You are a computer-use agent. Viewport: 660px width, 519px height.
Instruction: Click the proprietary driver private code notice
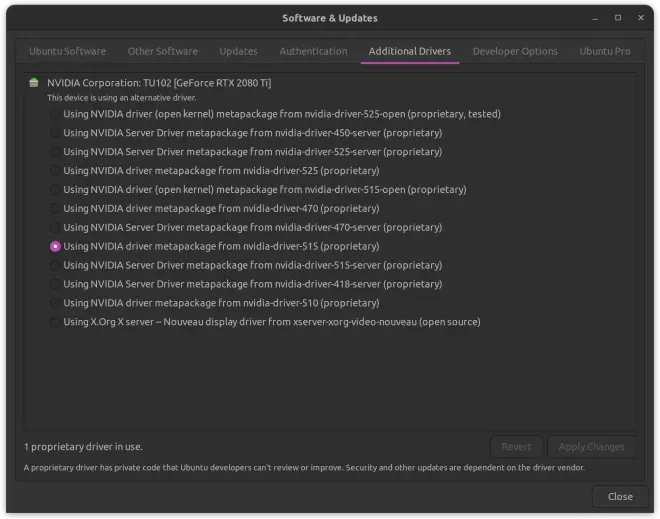click(304, 468)
